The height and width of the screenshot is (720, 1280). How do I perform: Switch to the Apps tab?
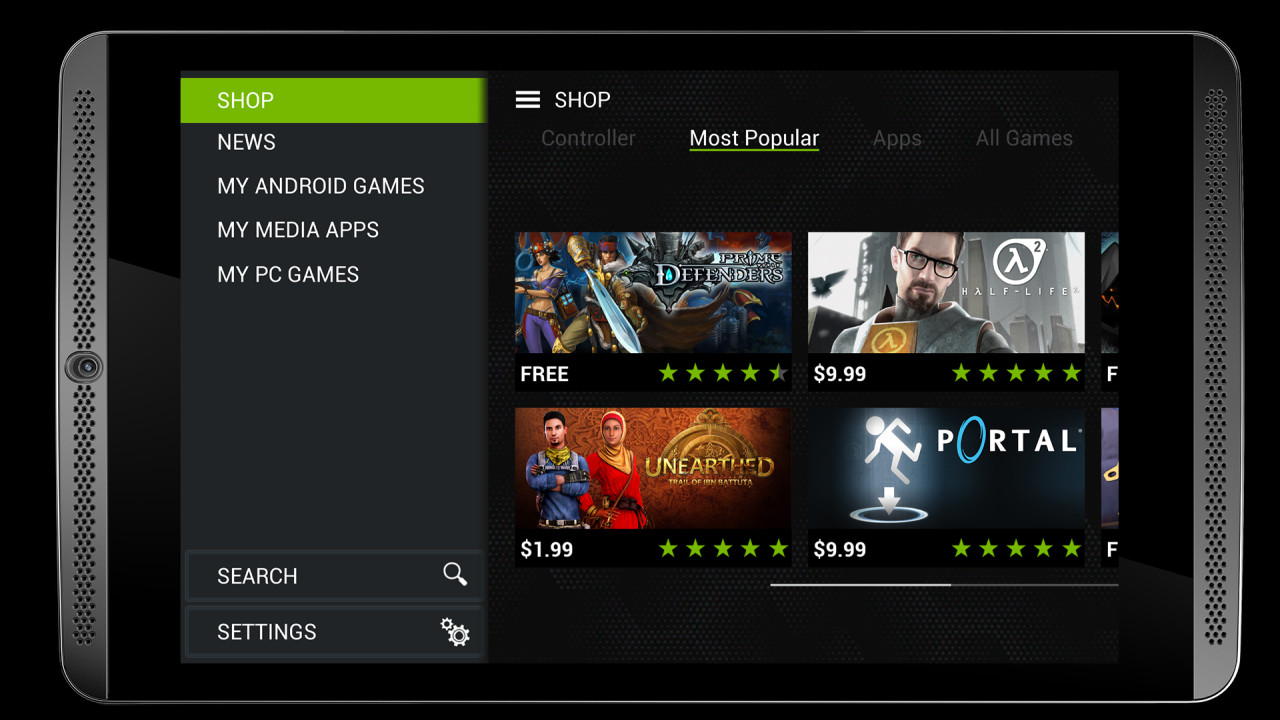tap(897, 138)
